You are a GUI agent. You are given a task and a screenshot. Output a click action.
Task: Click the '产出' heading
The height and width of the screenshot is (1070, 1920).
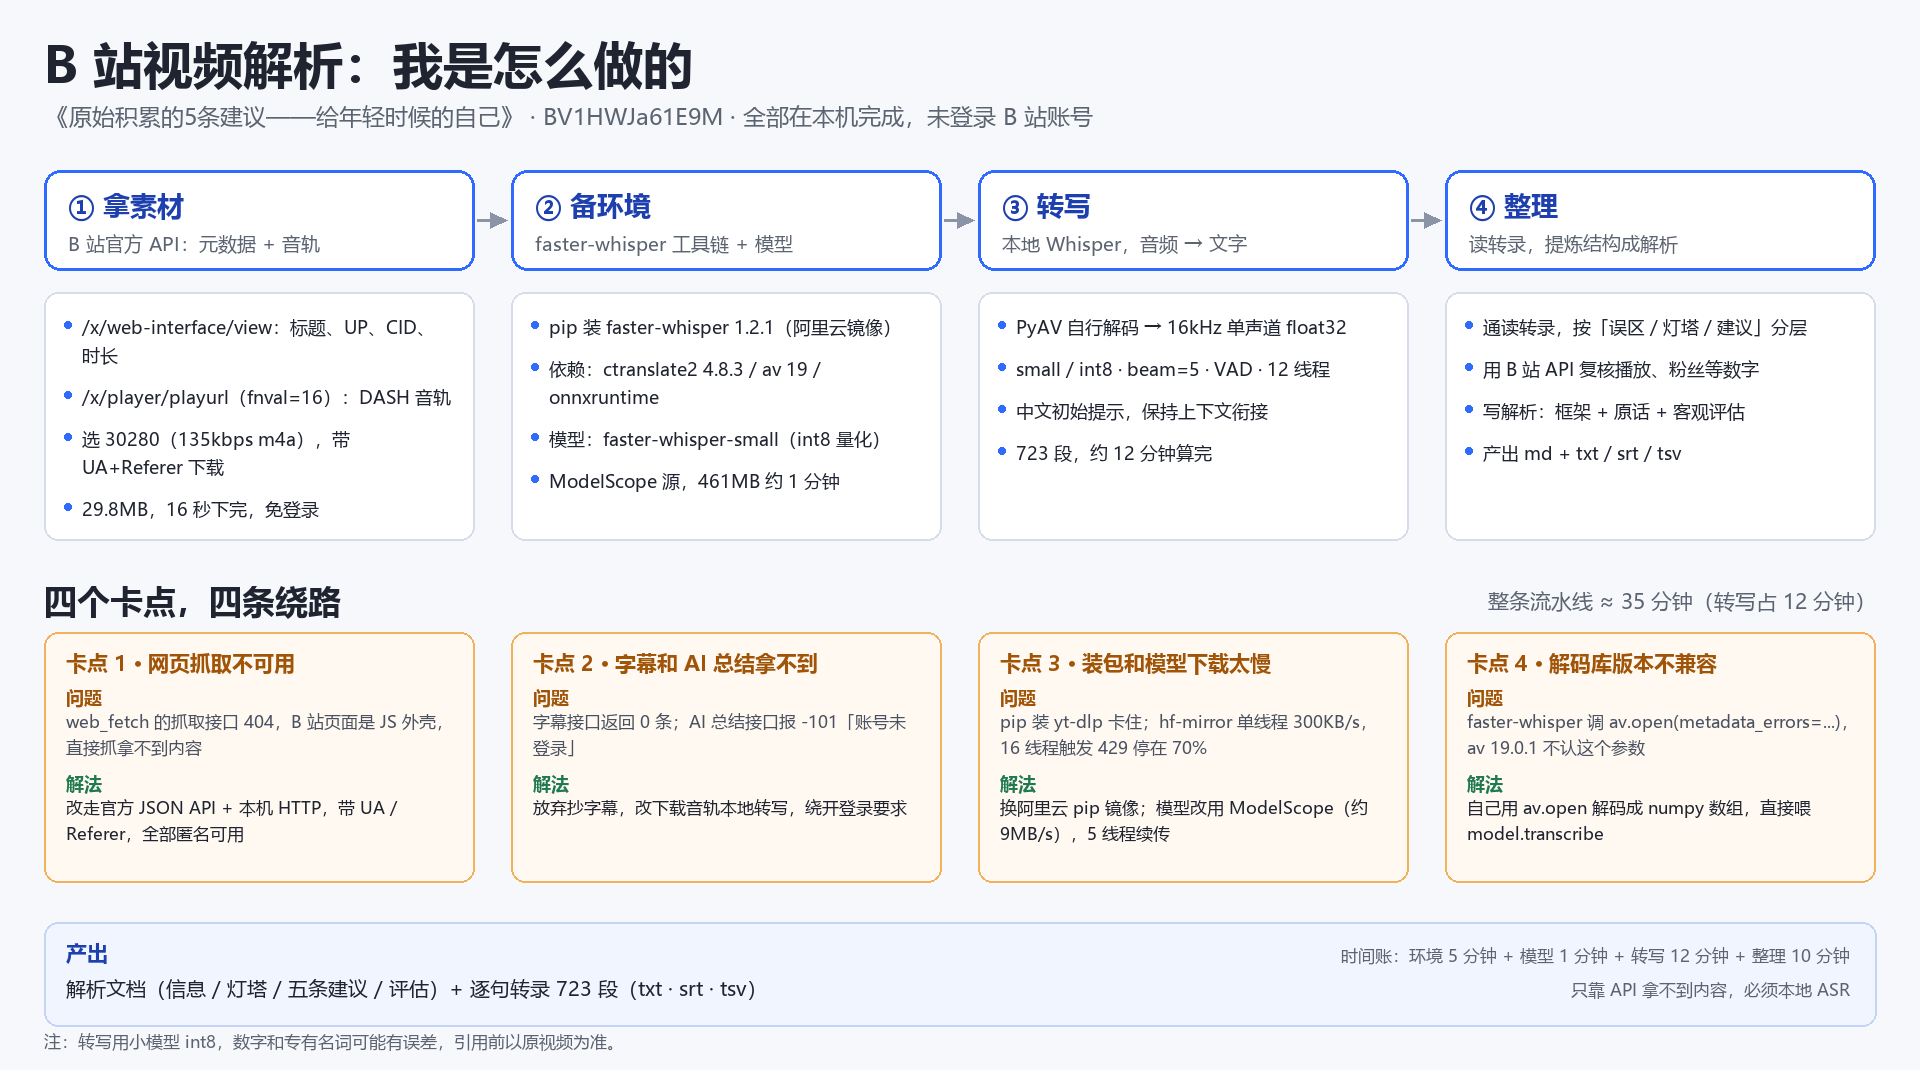pyautogui.click(x=87, y=953)
